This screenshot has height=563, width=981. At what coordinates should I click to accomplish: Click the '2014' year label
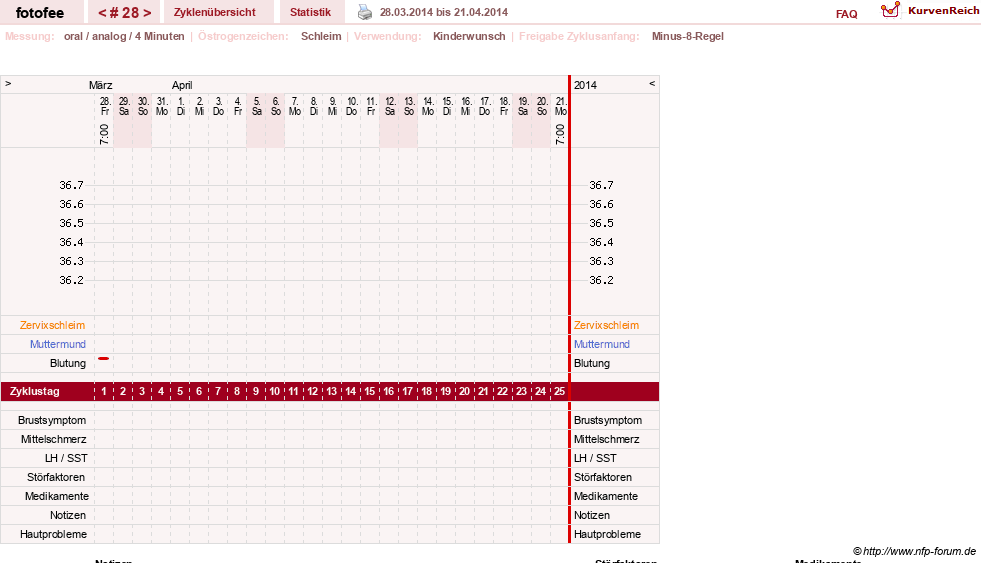pyautogui.click(x=586, y=85)
